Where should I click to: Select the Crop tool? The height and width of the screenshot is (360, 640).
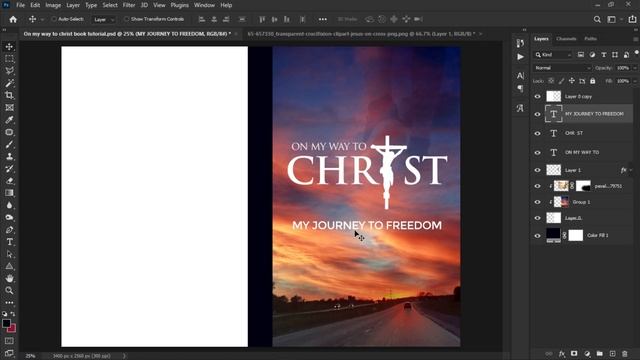pos(9,96)
